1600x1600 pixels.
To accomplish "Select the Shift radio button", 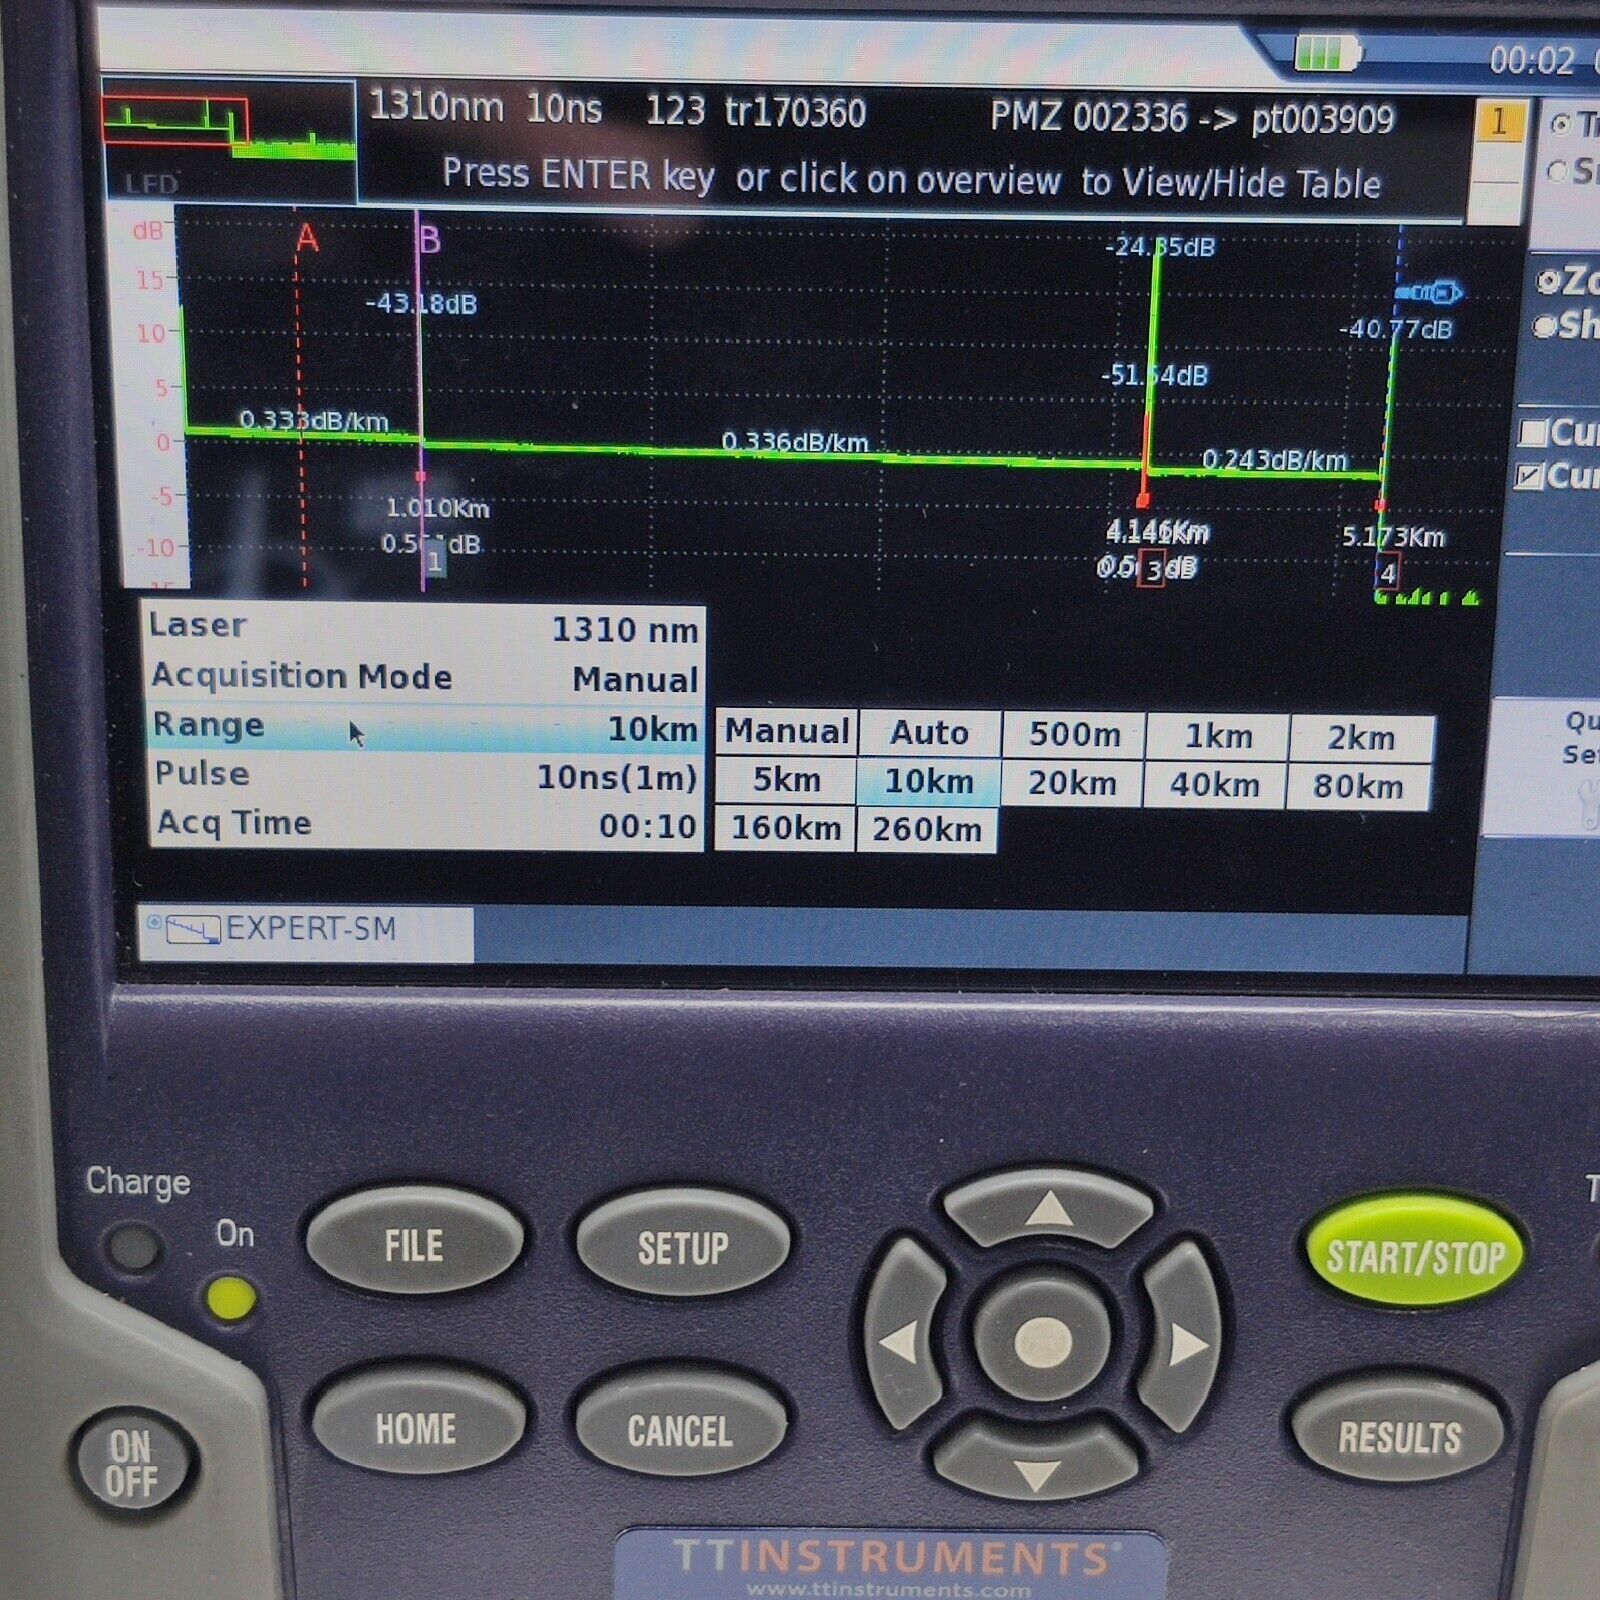I will coord(1546,326).
